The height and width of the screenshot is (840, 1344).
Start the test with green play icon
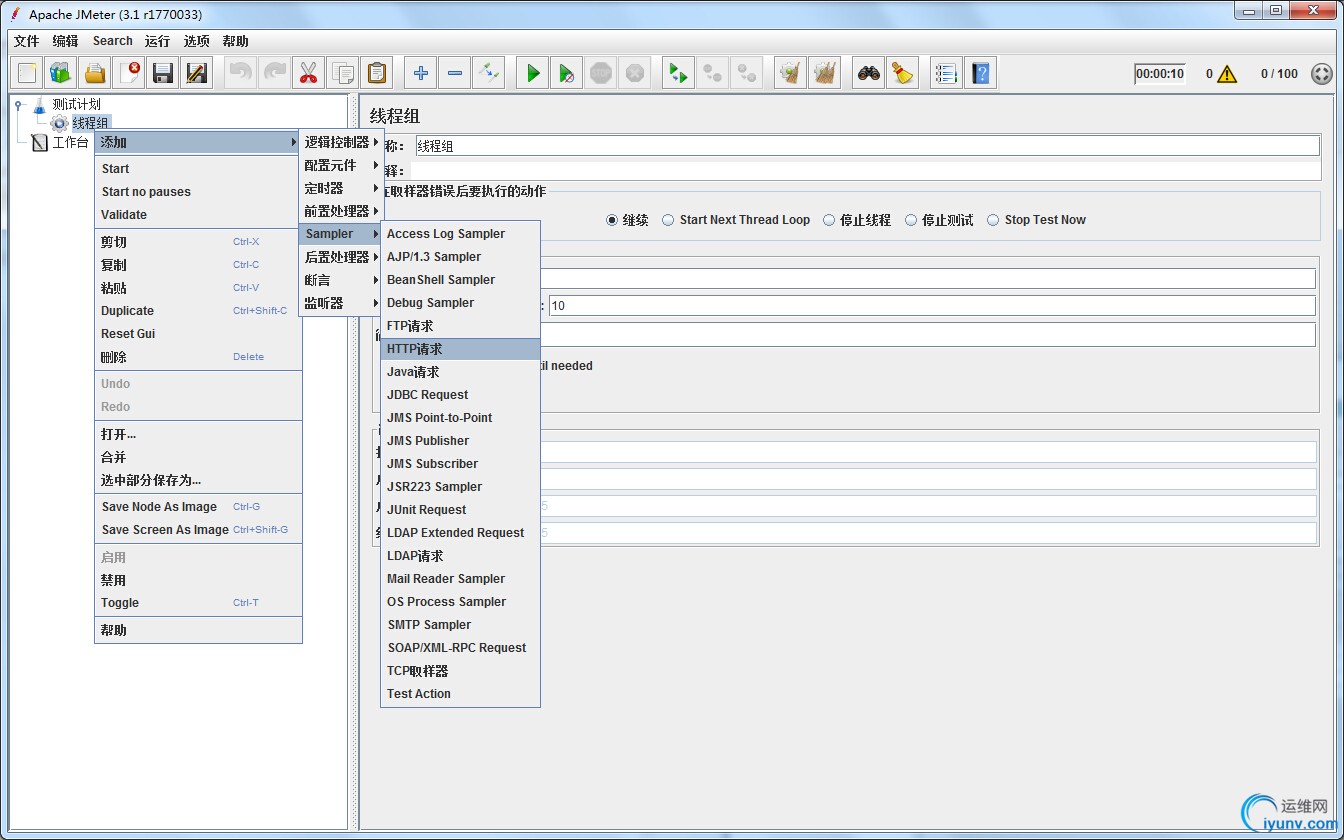[533, 73]
